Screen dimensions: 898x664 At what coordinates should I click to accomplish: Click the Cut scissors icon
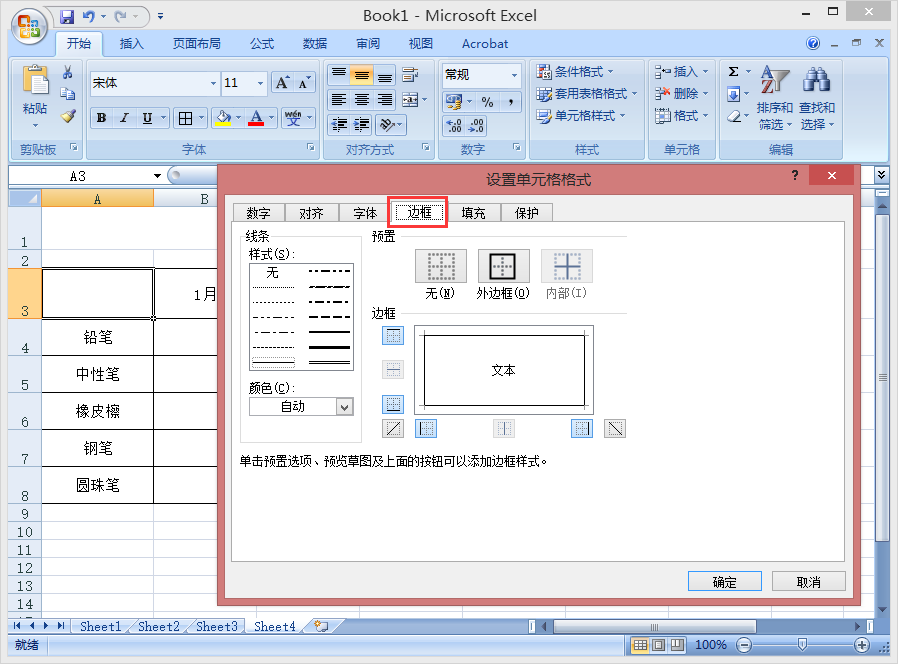click(68, 72)
